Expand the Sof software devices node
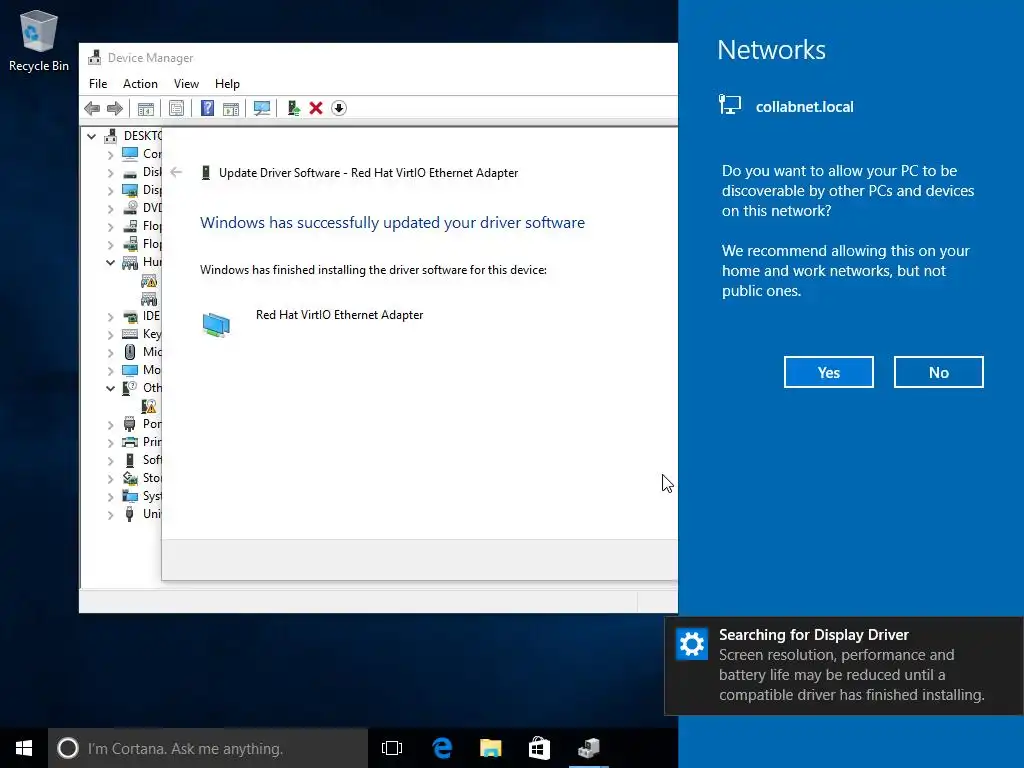Image resolution: width=1024 pixels, height=768 pixels. 110,460
